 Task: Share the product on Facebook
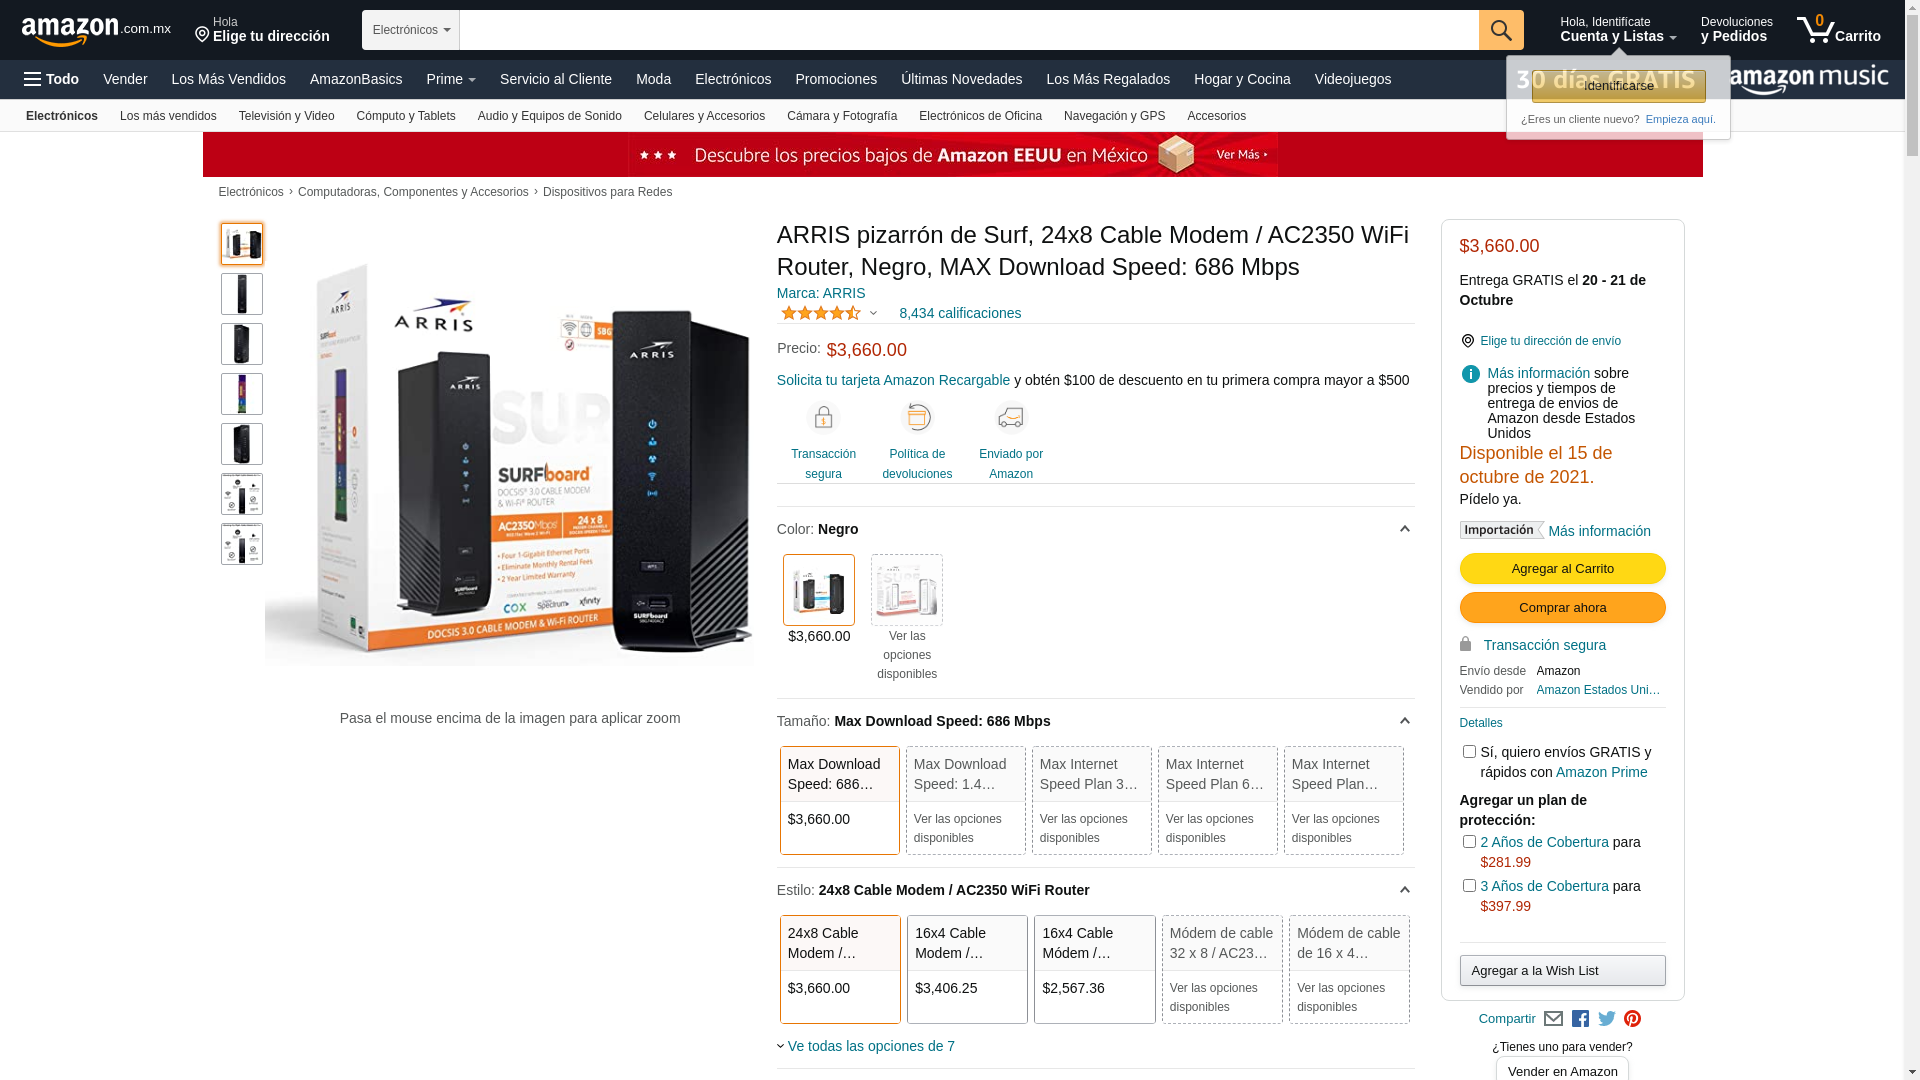(x=1580, y=1019)
